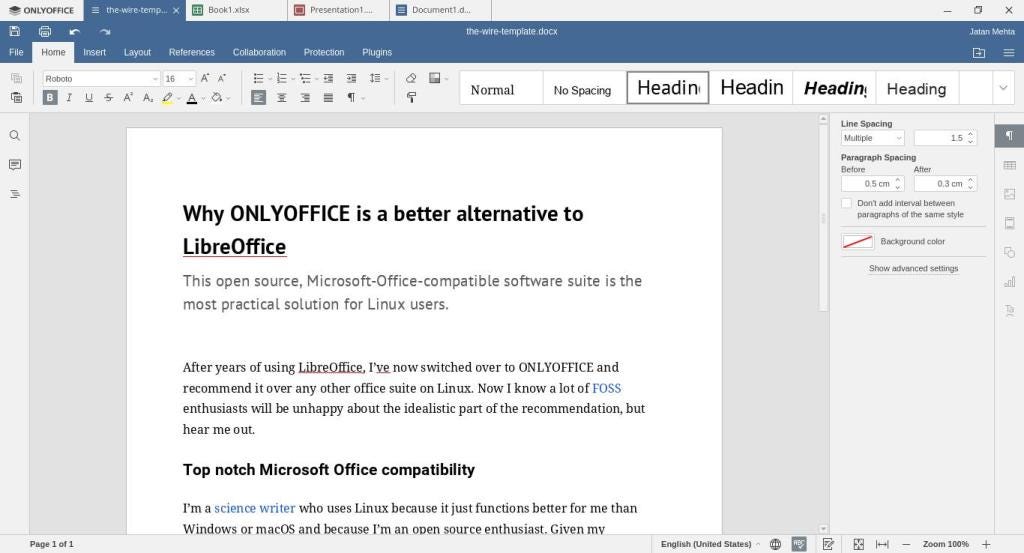This screenshot has height=553, width=1024.
Task: Open header and footer settings in sidebar
Action: pos(1010,223)
